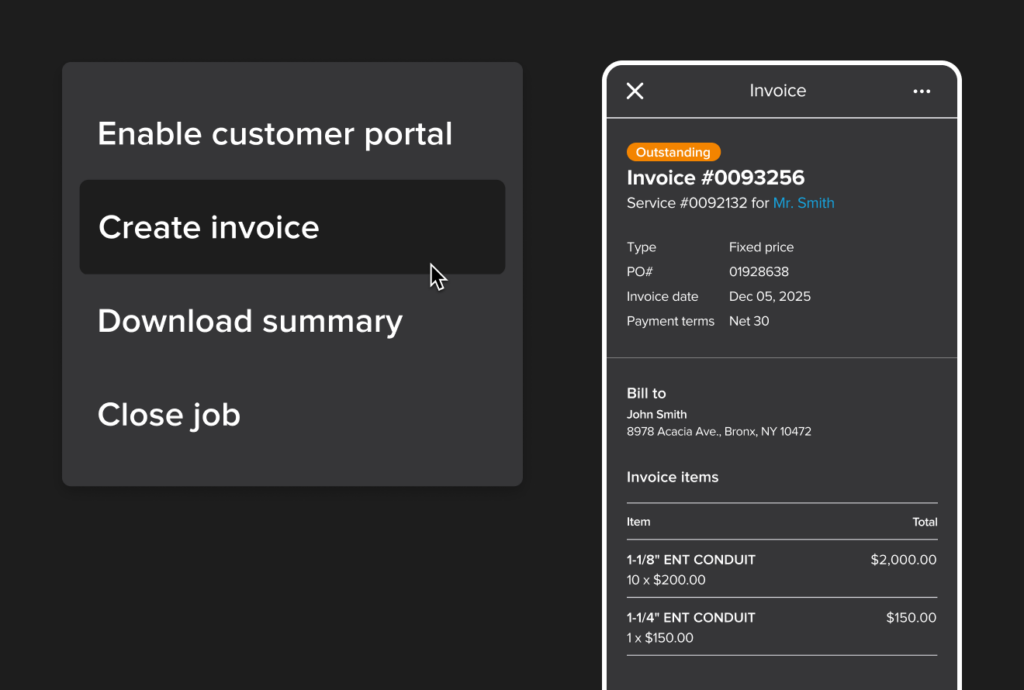Tap the Invoice title in the header bar
This screenshot has width=1024, height=690.
pos(777,90)
